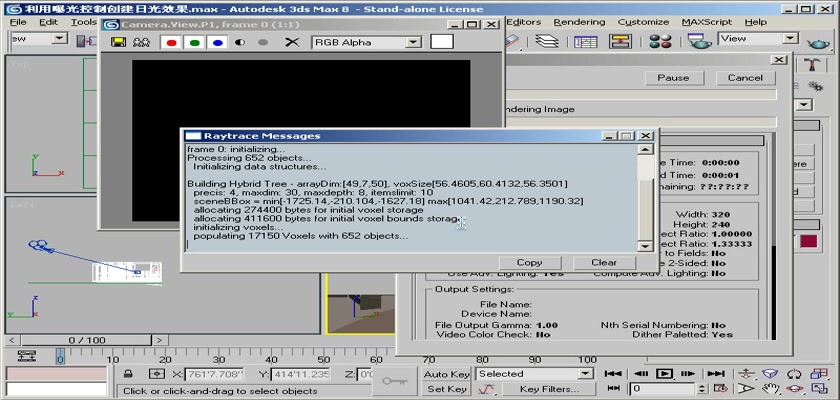Click time slider right arrow
Screen dimensions: 840x400
click(x=159, y=340)
